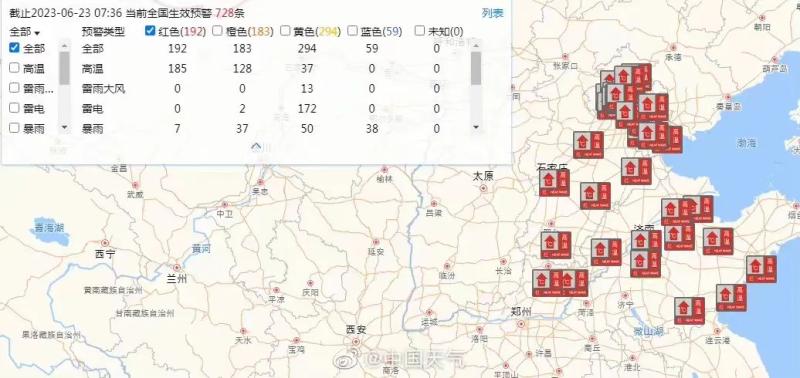The image size is (800, 378).
Task: Select the 临汾 city marker
Action: click(447, 266)
